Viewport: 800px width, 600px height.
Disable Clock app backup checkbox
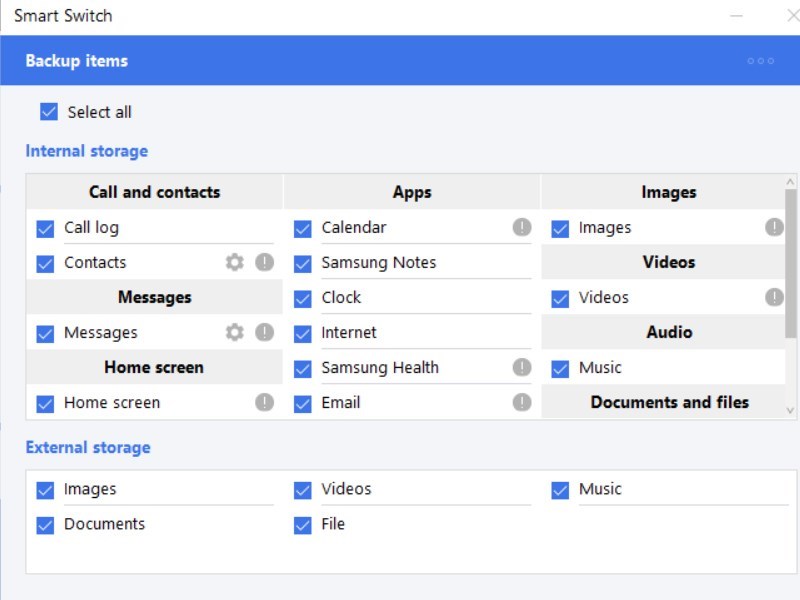[x=303, y=298]
